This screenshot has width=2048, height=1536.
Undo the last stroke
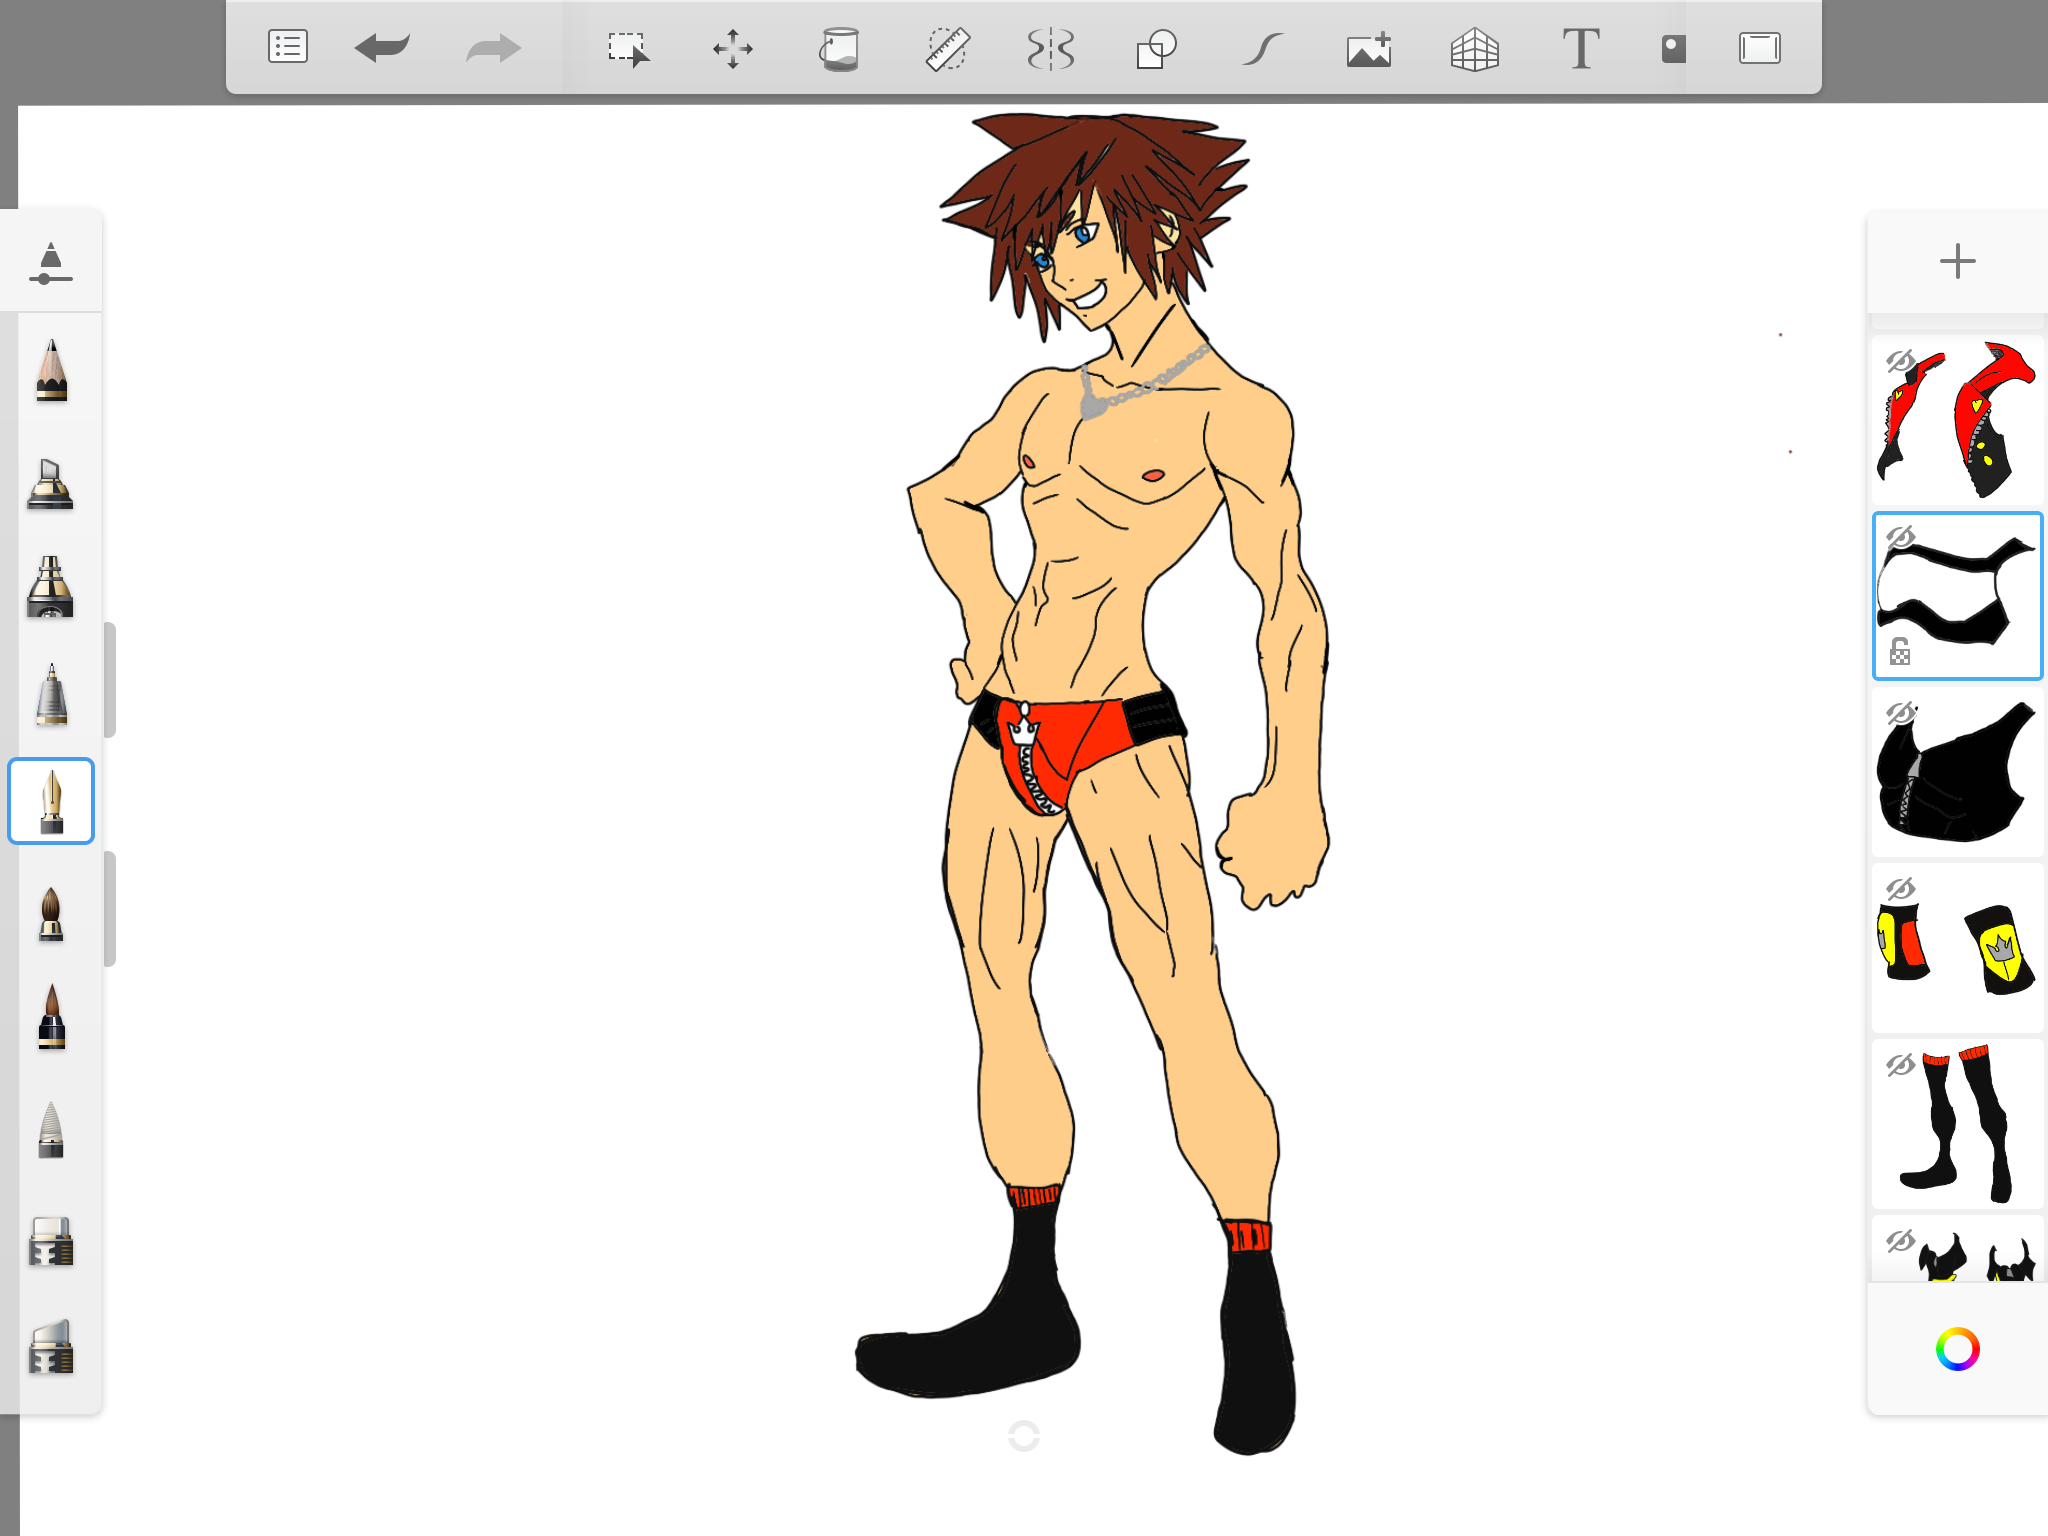[x=382, y=47]
